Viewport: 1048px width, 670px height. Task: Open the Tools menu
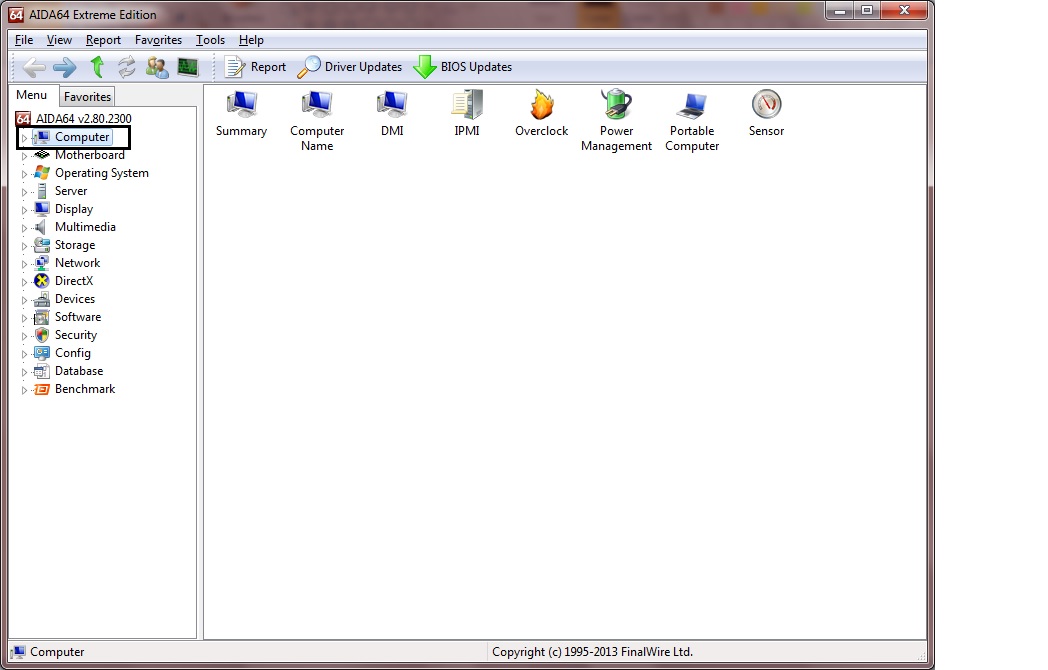210,40
